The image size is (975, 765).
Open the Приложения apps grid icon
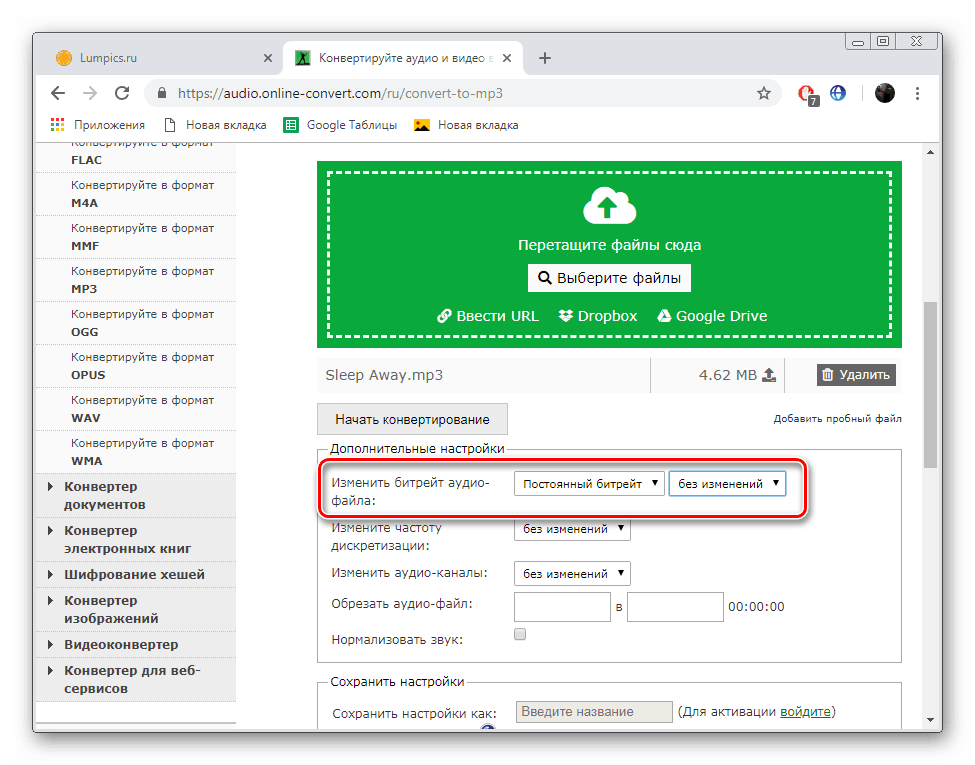[57, 125]
